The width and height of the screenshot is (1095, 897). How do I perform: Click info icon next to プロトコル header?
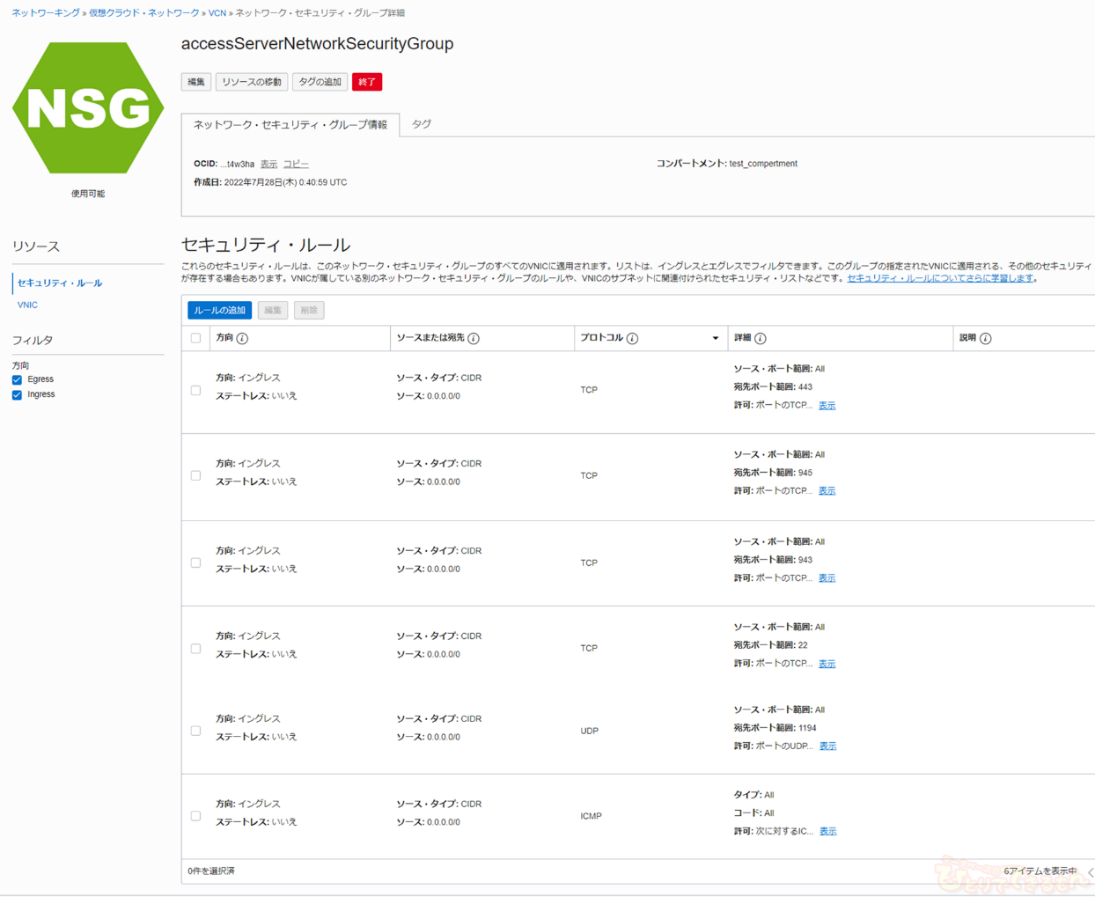[x=633, y=339]
